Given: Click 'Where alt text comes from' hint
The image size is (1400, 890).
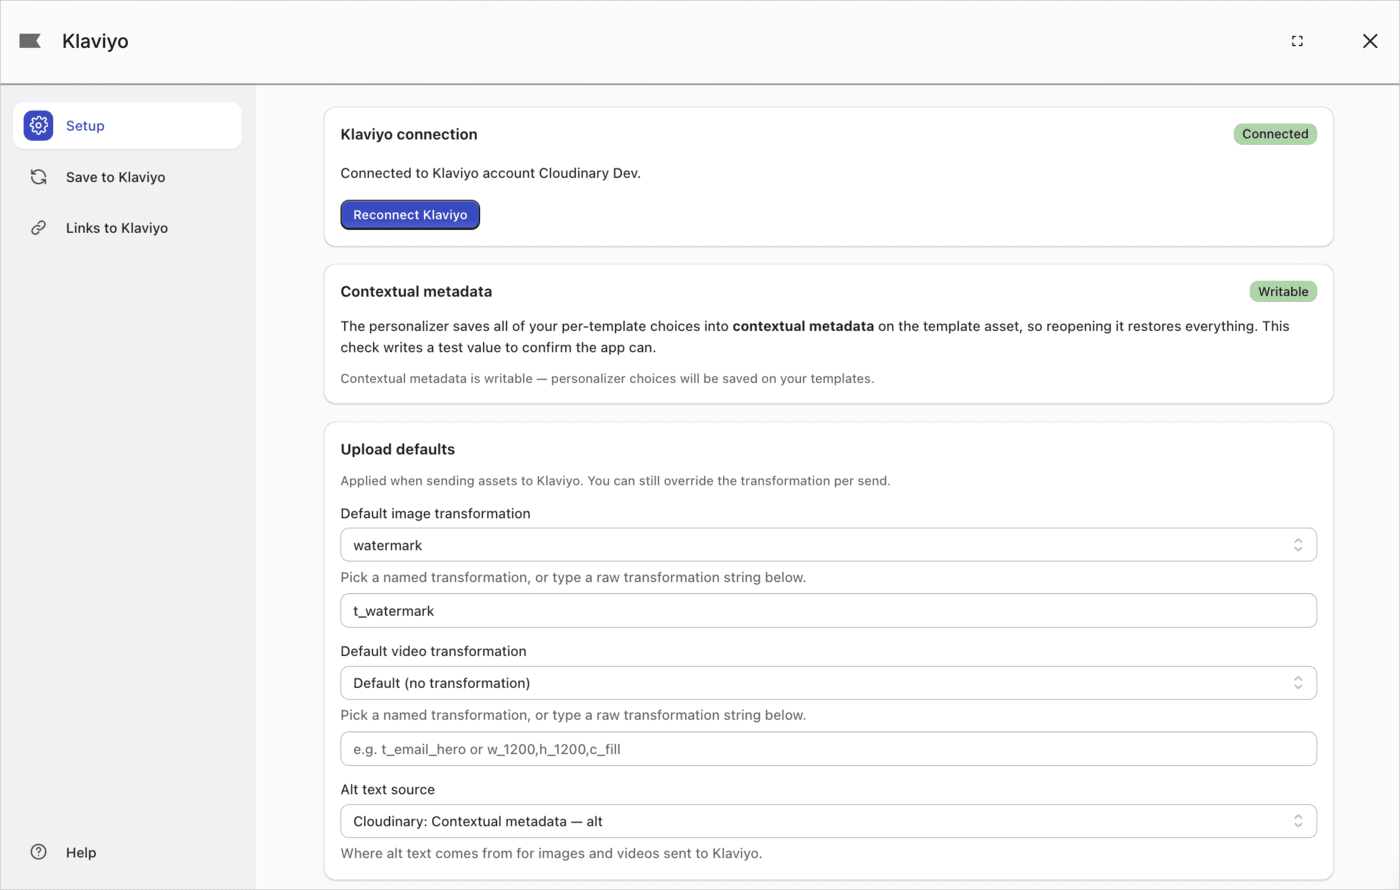Looking at the screenshot, I should [x=551, y=854].
